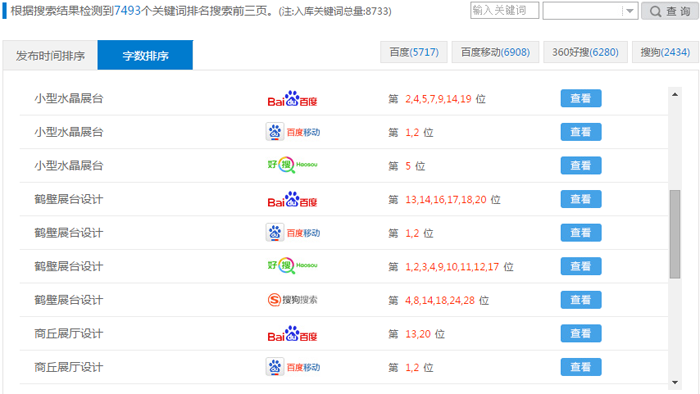Image resolution: width=700 pixels, height=394 pixels.
Task: Click the 7493 keyword count number
Action: pos(128,11)
